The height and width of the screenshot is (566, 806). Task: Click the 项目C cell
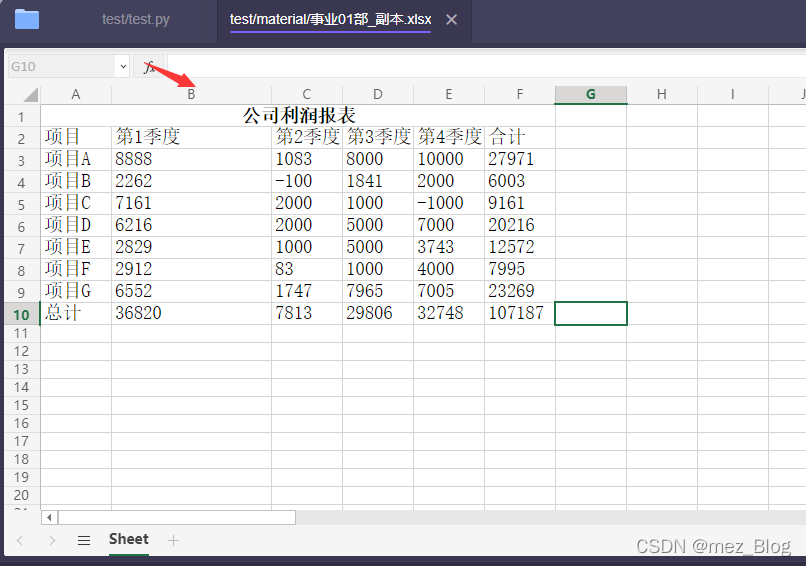point(76,204)
